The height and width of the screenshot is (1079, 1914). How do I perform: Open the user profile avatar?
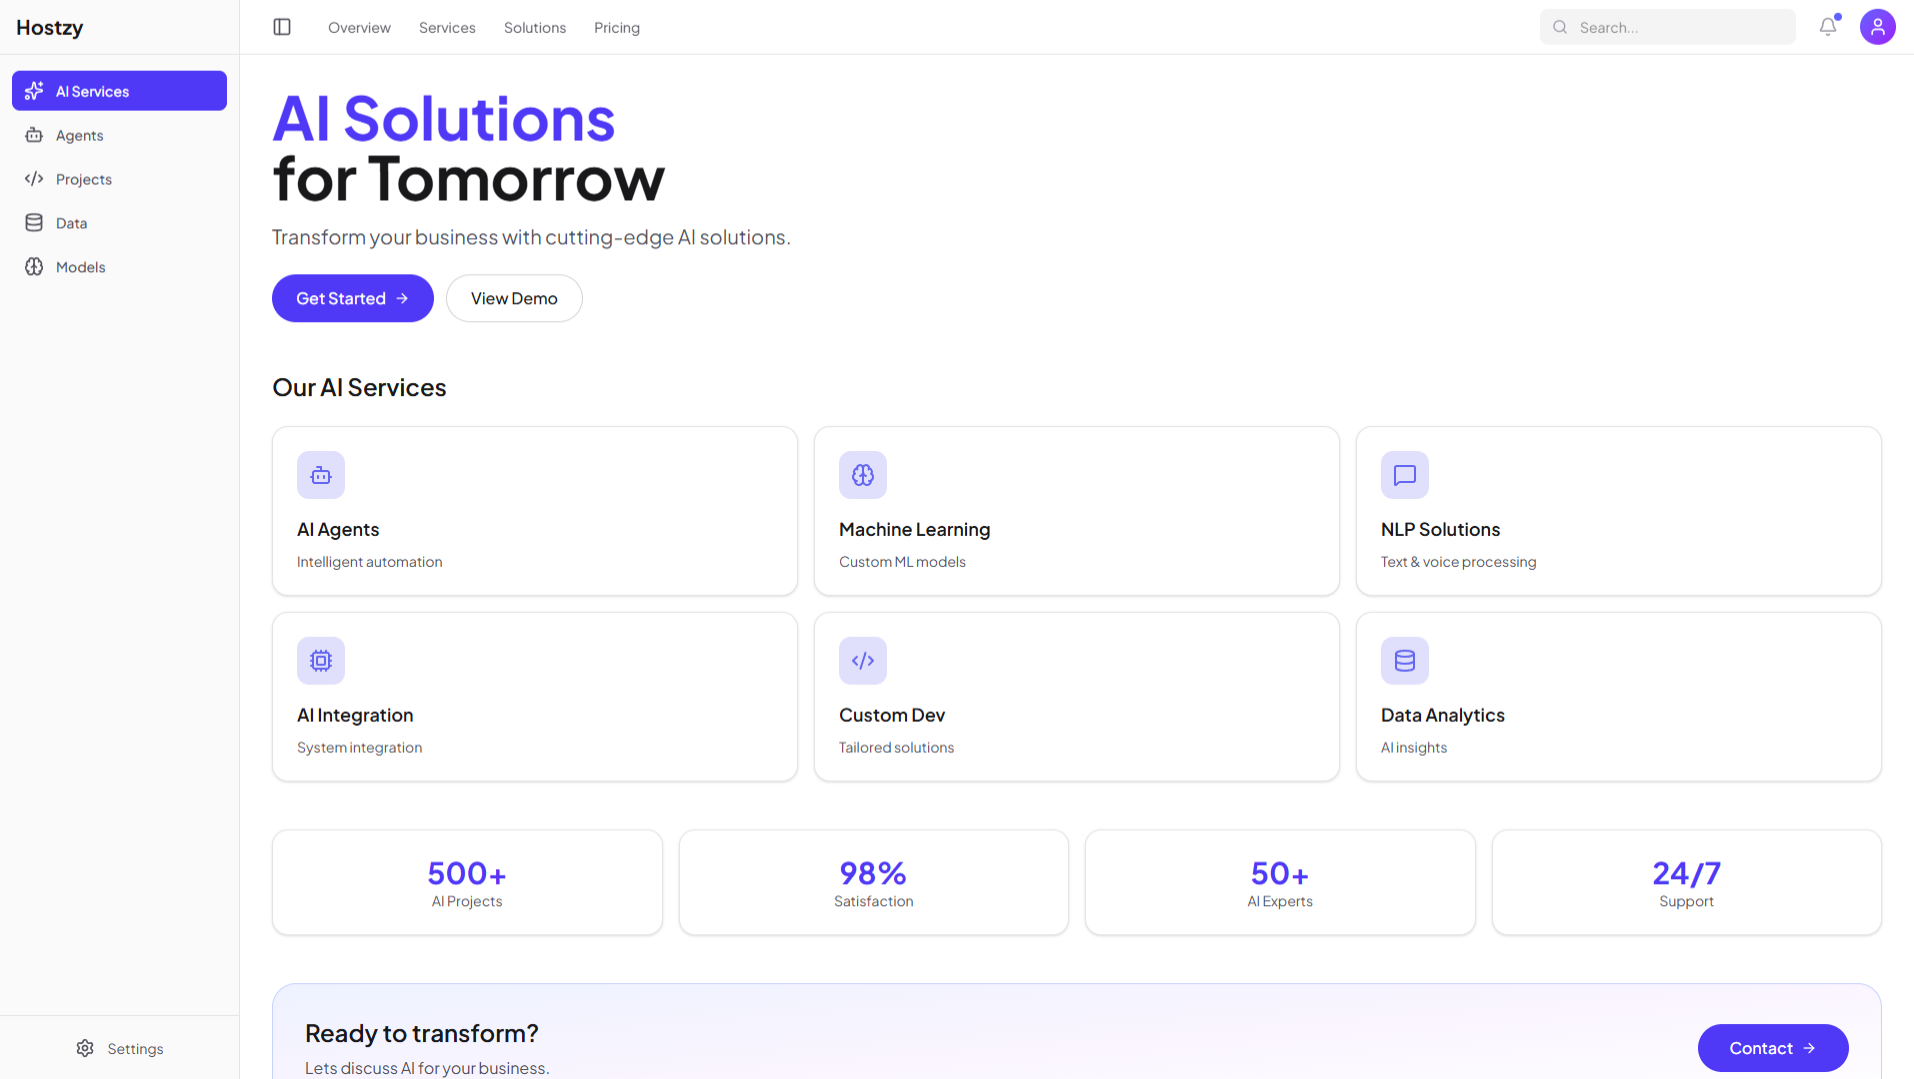point(1877,27)
